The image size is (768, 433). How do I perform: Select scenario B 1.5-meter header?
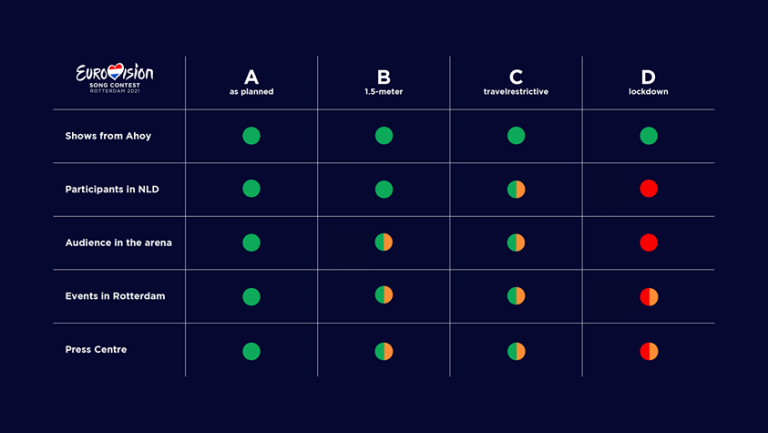pyautogui.click(x=384, y=82)
